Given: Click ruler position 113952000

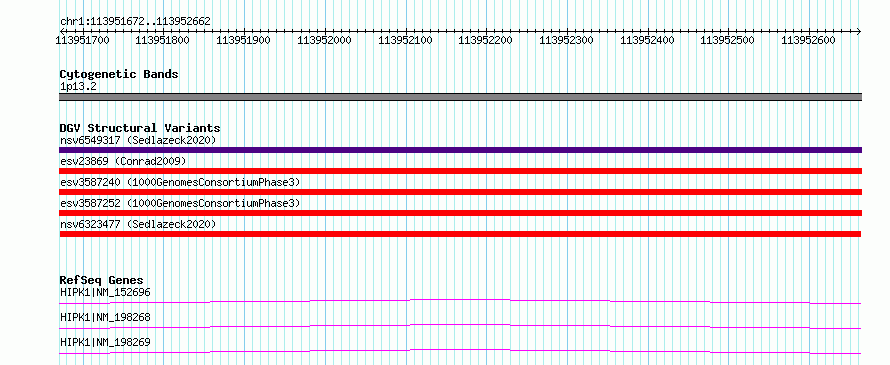Looking at the screenshot, I should [x=325, y=40].
